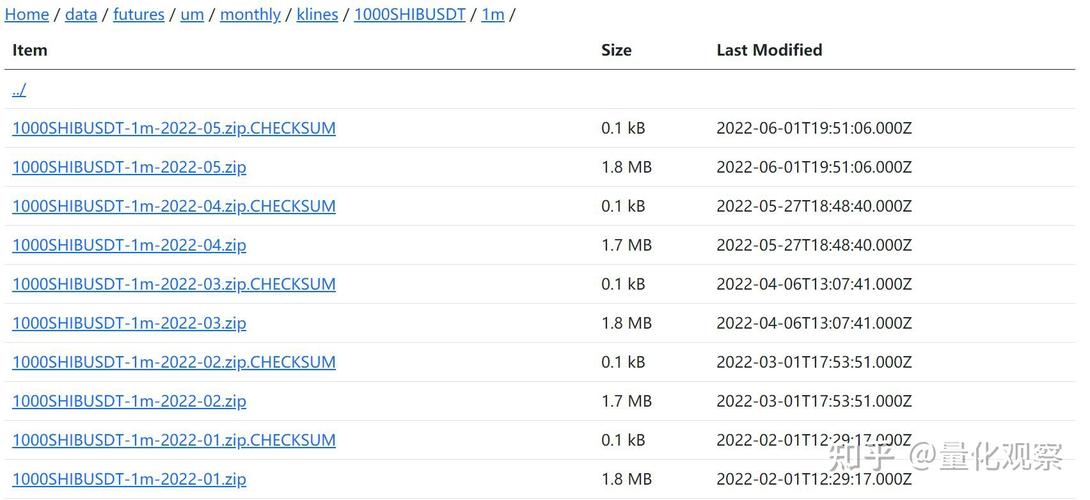Click the Last Modified column header
The height and width of the screenshot is (500, 1090).
click(x=769, y=50)
